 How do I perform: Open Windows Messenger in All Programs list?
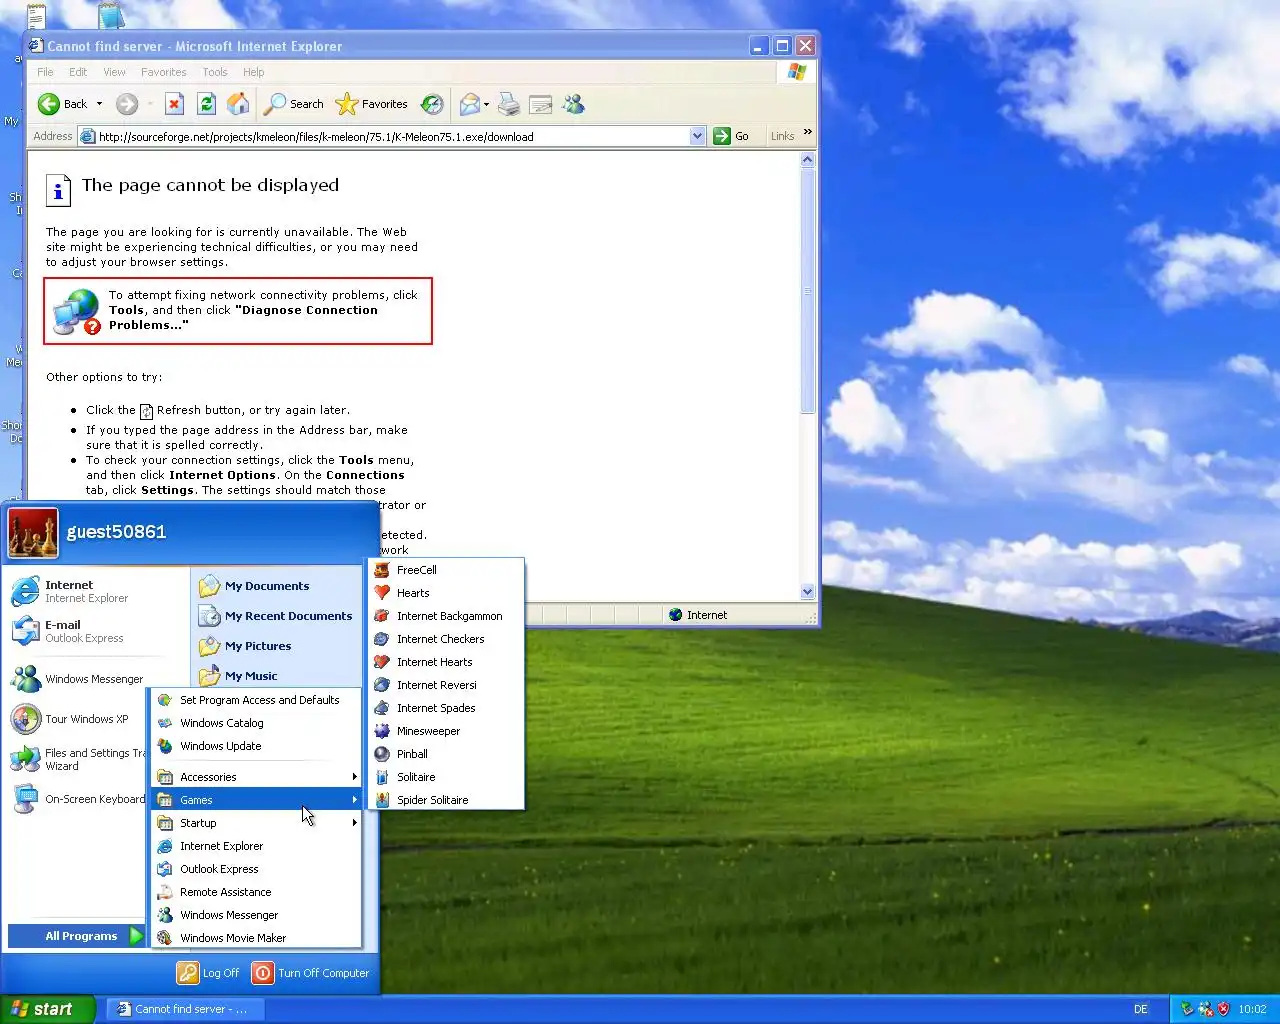click(x=256, y=915)
